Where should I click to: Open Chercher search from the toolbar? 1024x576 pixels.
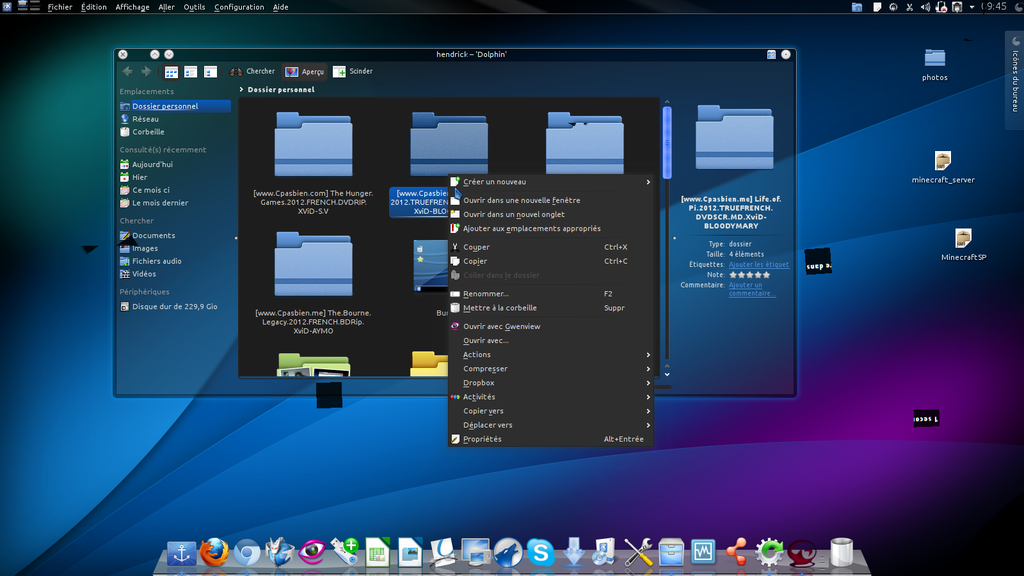[253, 71]
